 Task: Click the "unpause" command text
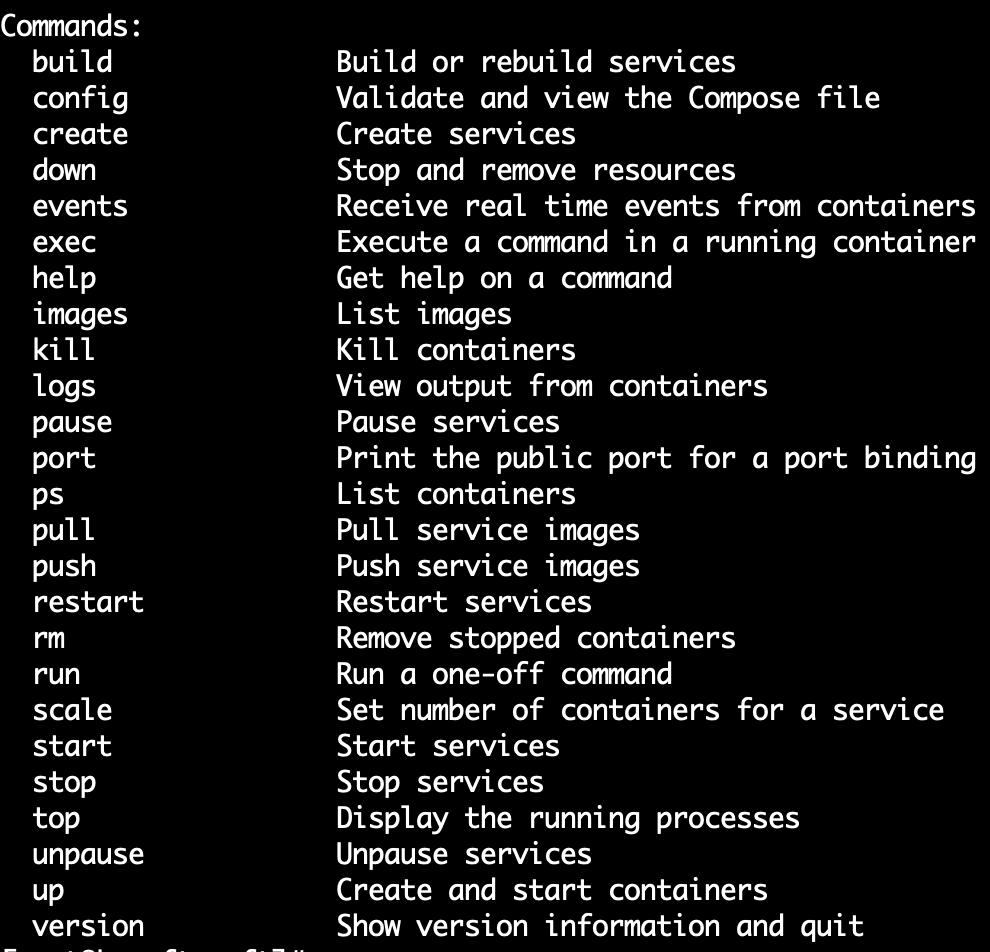point(88,854)
